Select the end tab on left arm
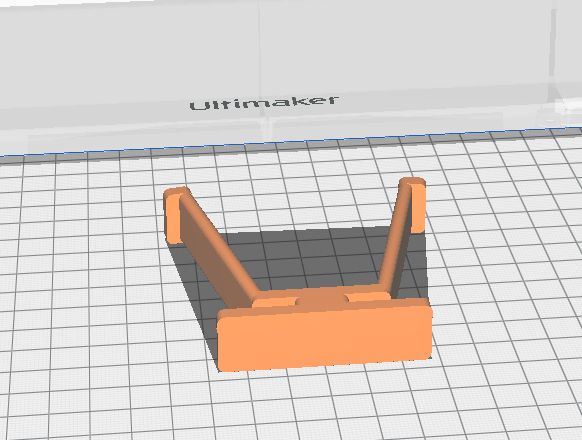582x440 pixels. pos(173,216)
